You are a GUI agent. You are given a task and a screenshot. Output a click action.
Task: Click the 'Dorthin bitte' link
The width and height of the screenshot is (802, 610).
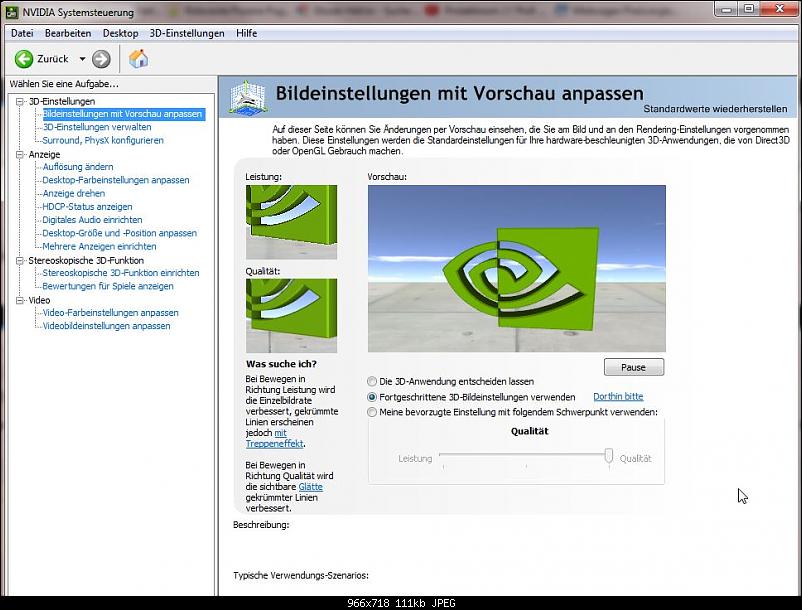617,397
